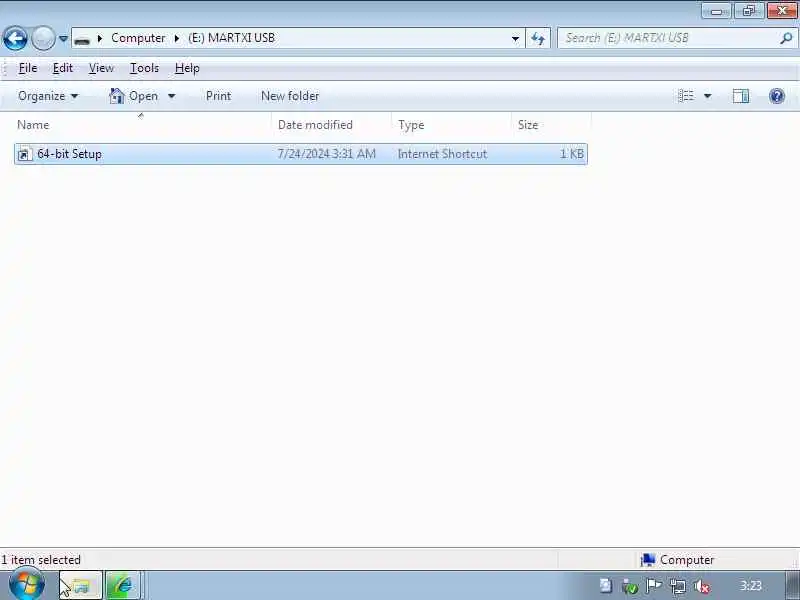The image size is (800, 600).
Task: Go back with the Back arrow button
Action: pyautogui.click(x=15, y=38)
